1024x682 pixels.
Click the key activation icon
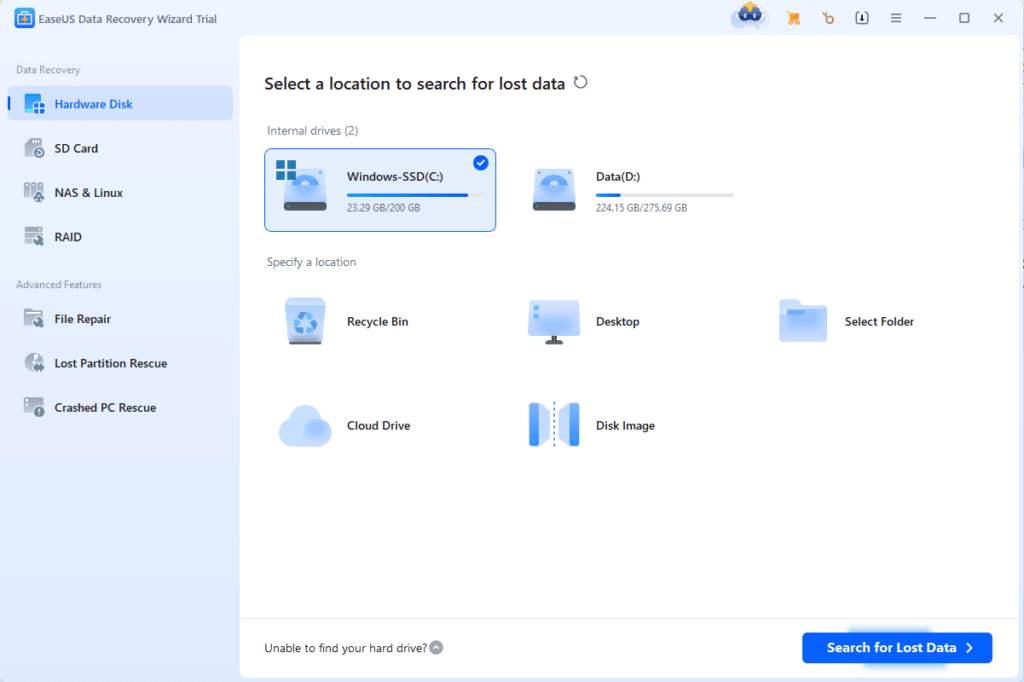click(x=827, y=18)
